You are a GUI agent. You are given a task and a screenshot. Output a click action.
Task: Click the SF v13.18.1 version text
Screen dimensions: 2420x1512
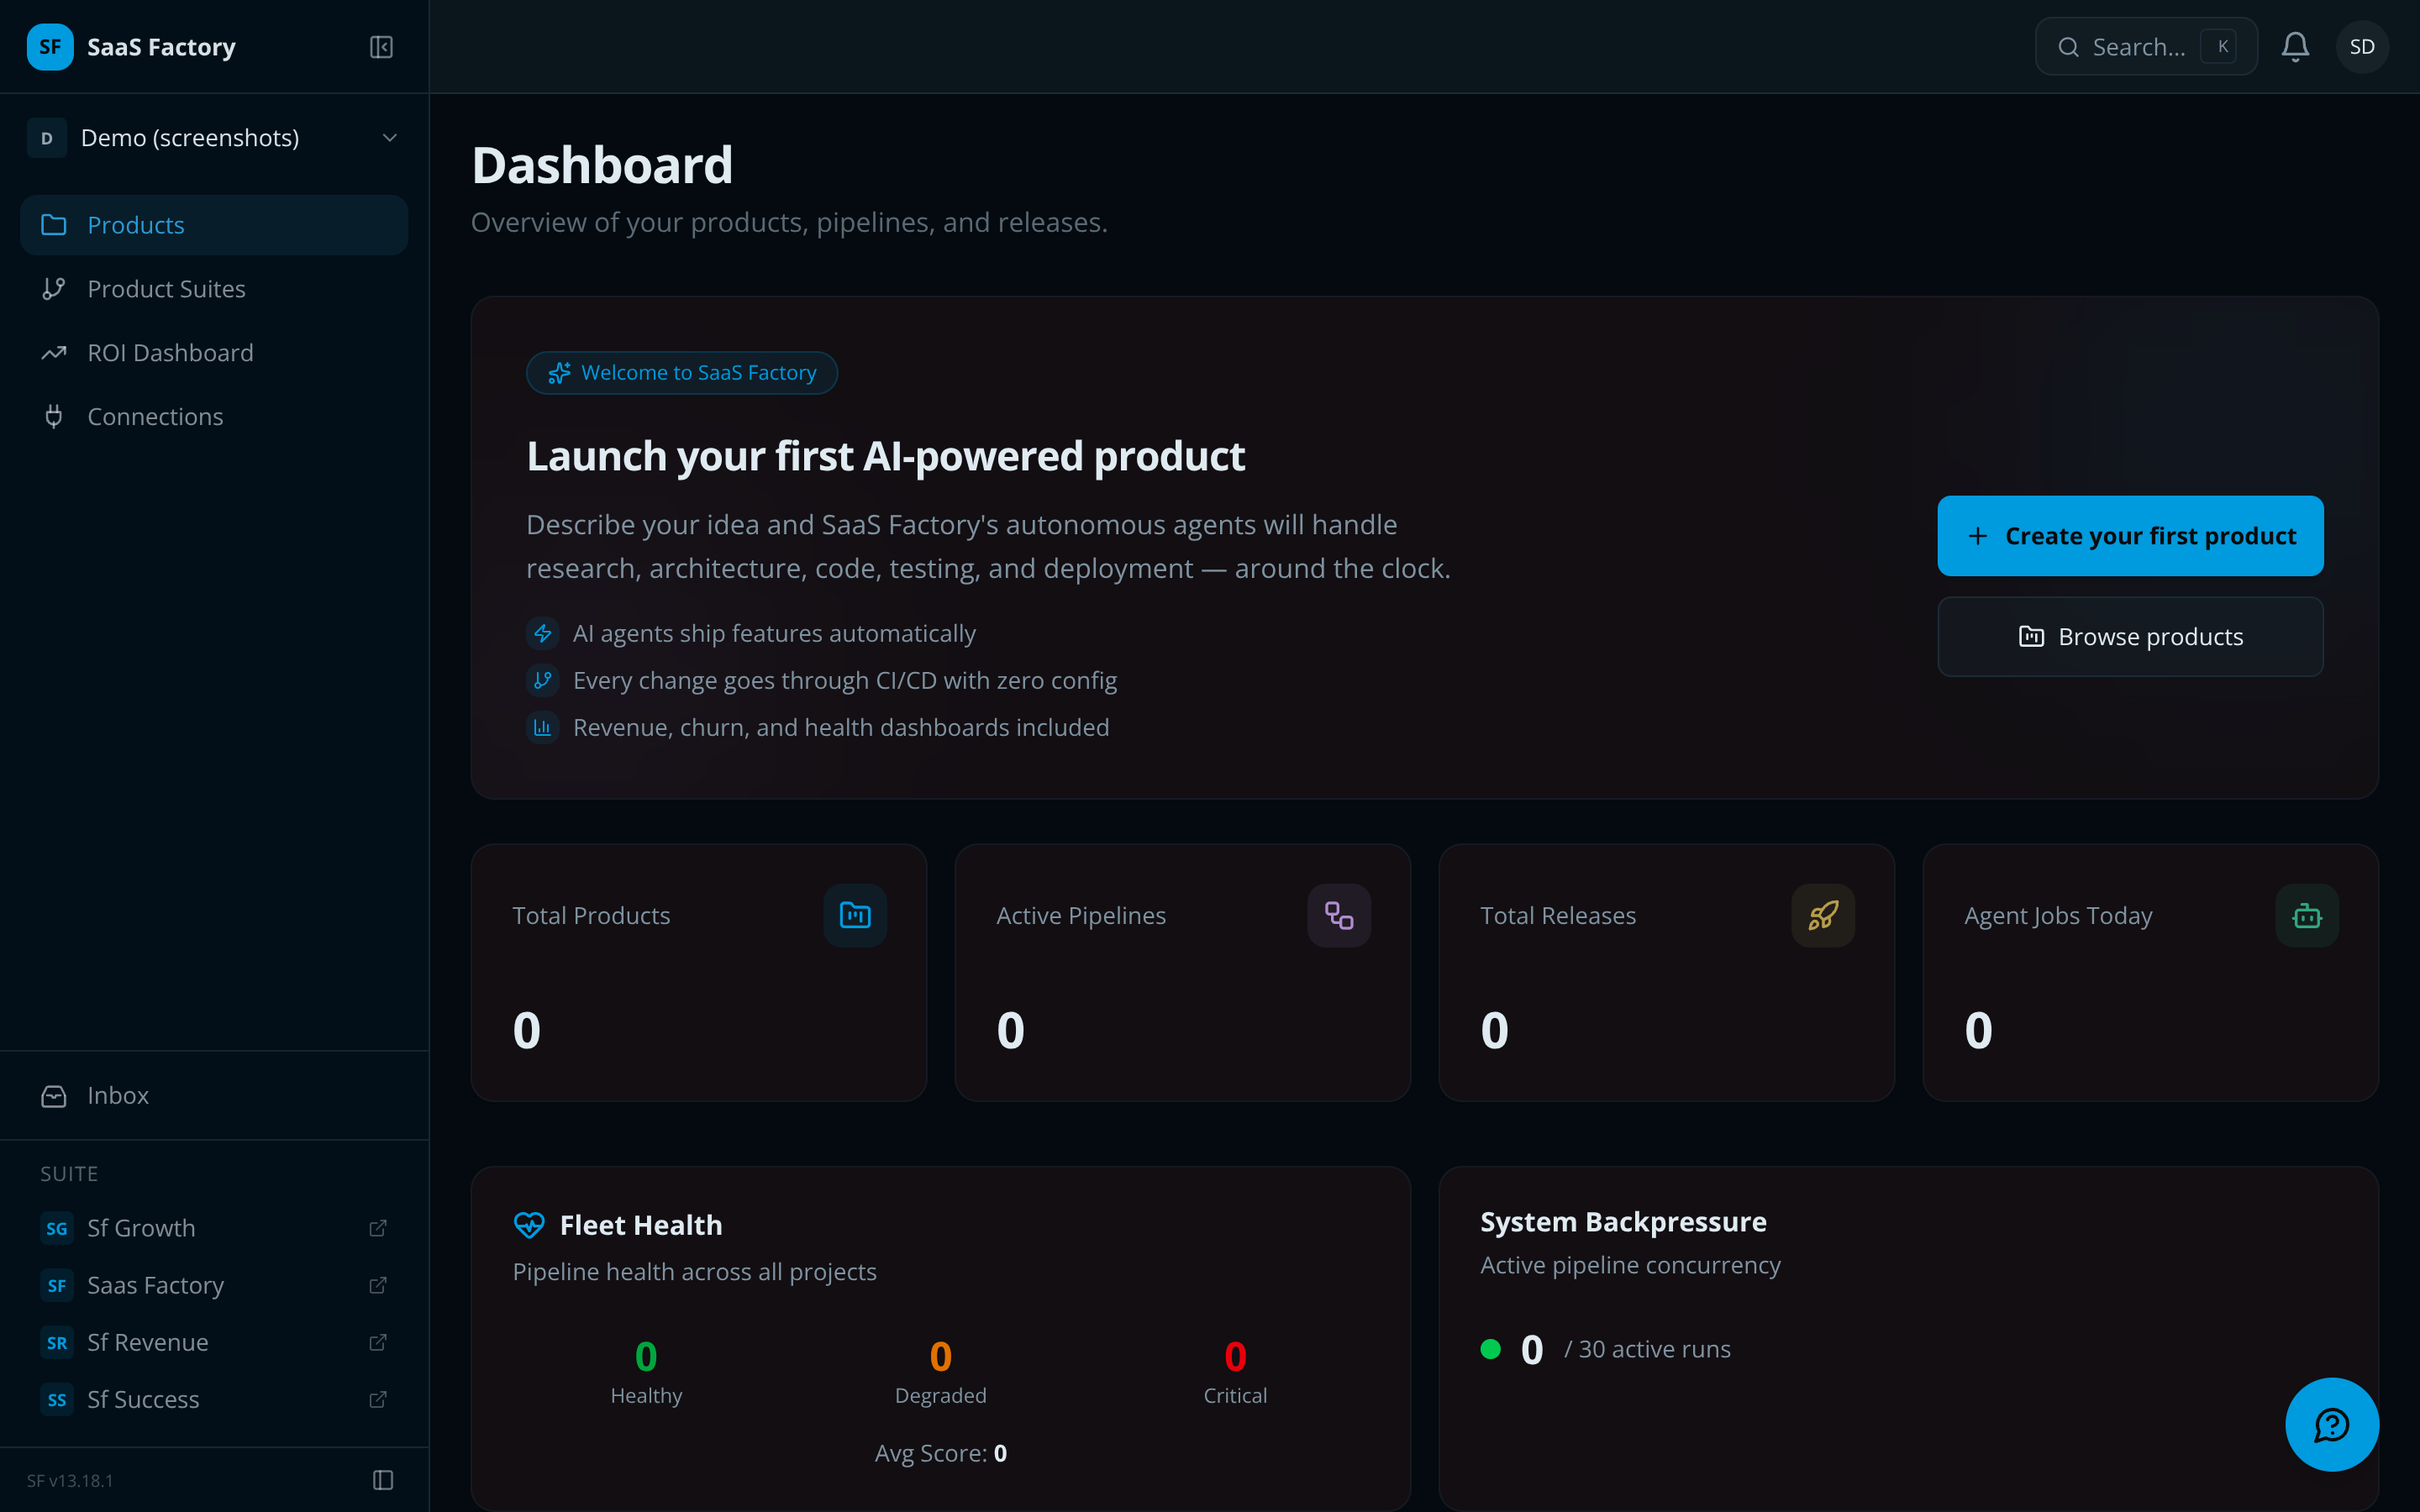pyautogui.click(x=70, y=1480)
